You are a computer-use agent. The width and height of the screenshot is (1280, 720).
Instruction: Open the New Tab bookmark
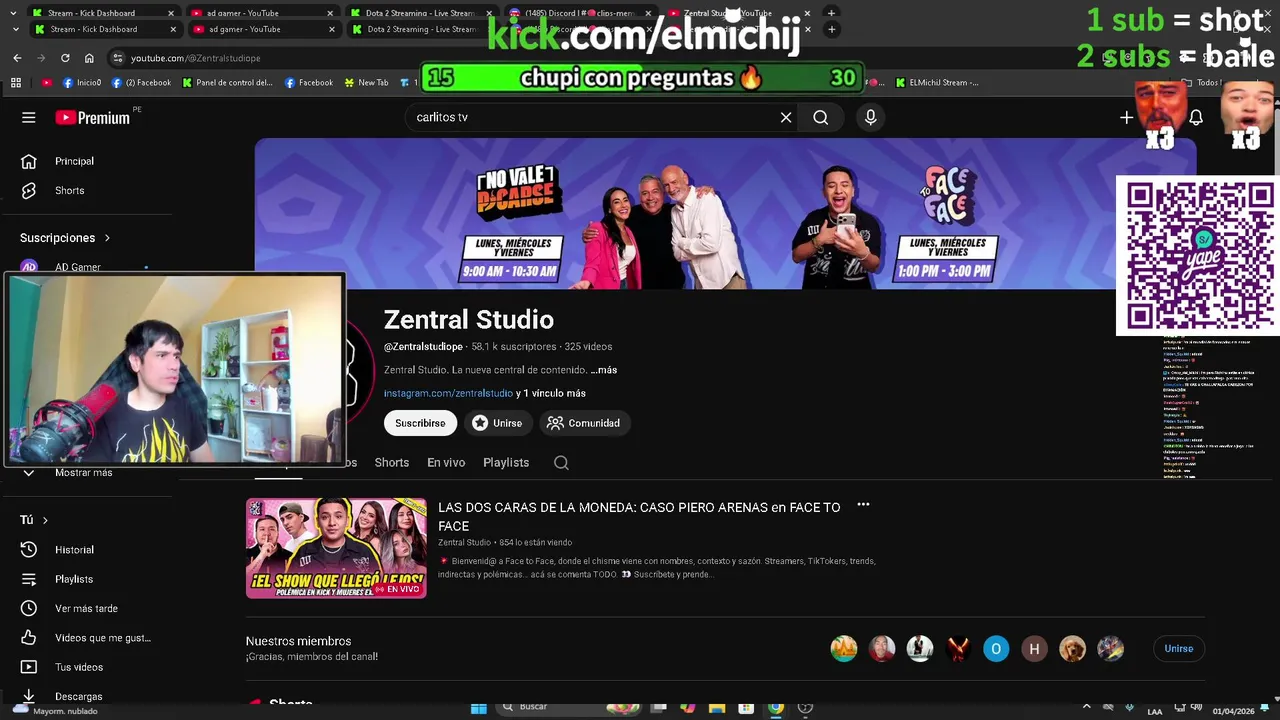(x=367, y=83)
